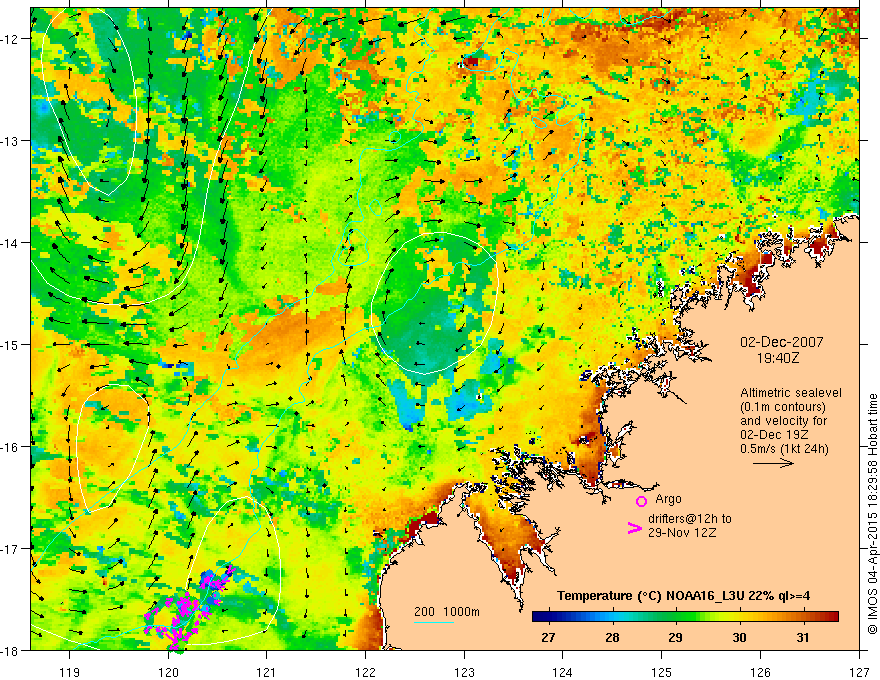Click the longitude label '120'
This screenshot has width=880, height=680.
[x=168, y=671]
